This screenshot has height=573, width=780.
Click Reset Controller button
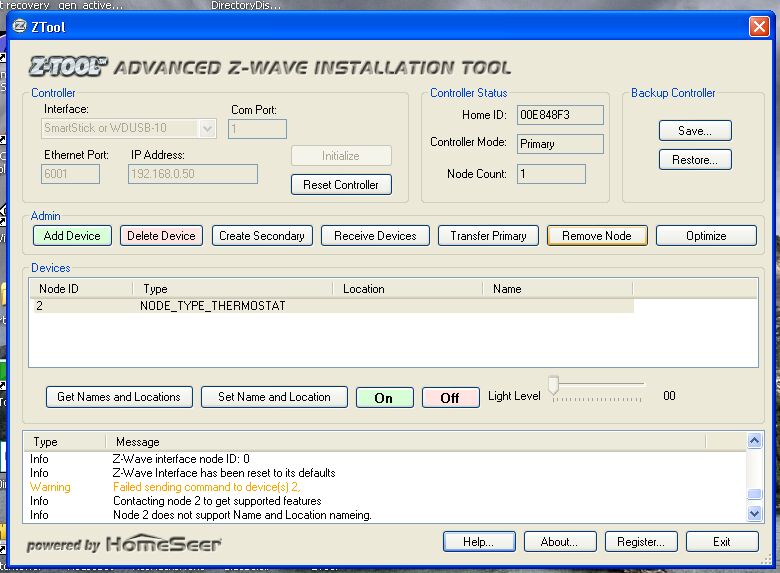tap(341, 185)
